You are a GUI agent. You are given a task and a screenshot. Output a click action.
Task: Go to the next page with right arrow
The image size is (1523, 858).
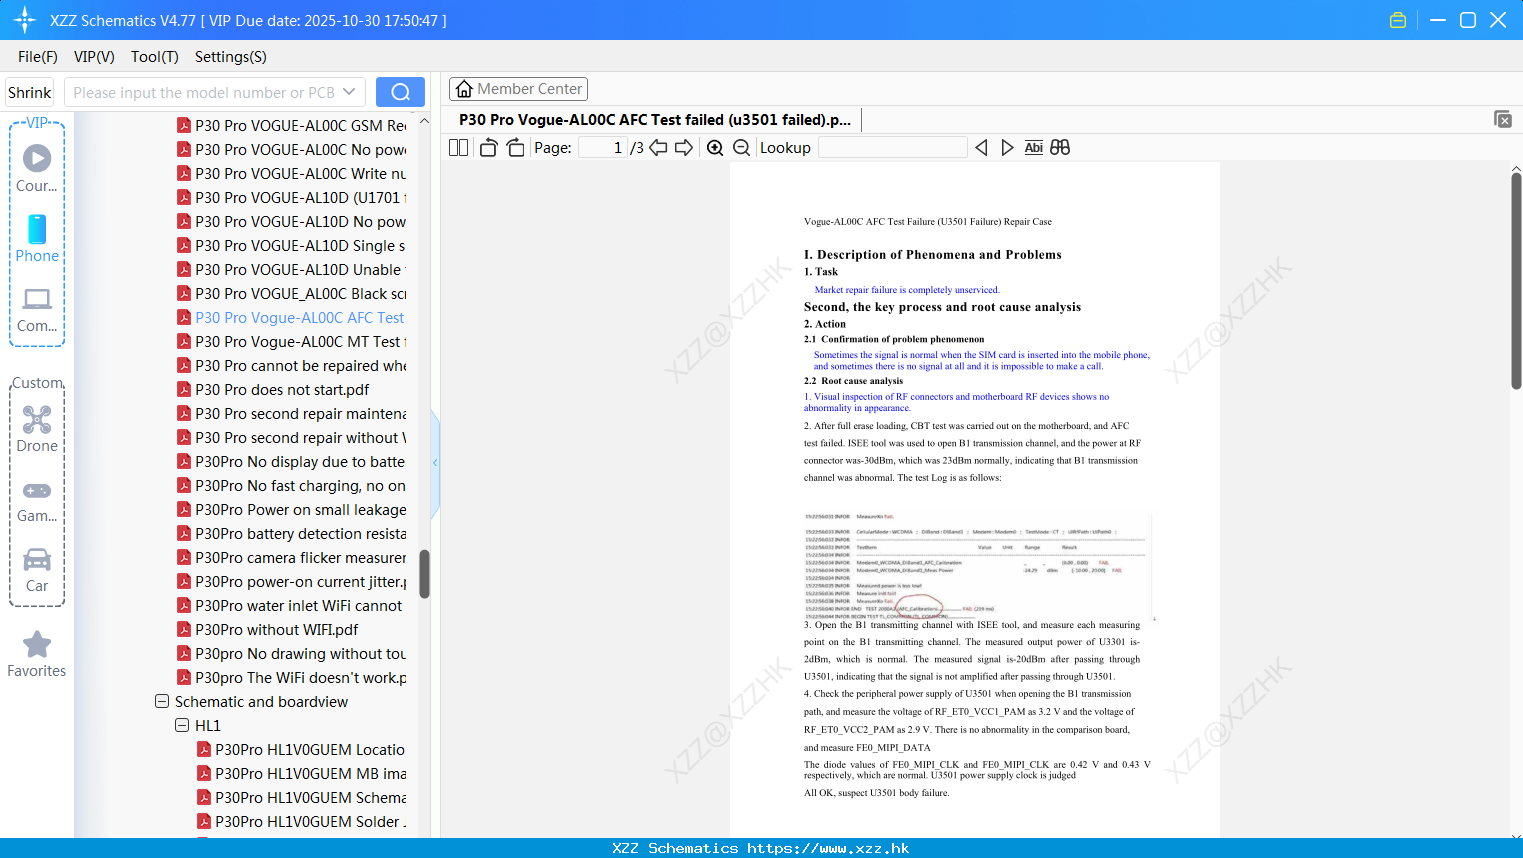[684, 147]
